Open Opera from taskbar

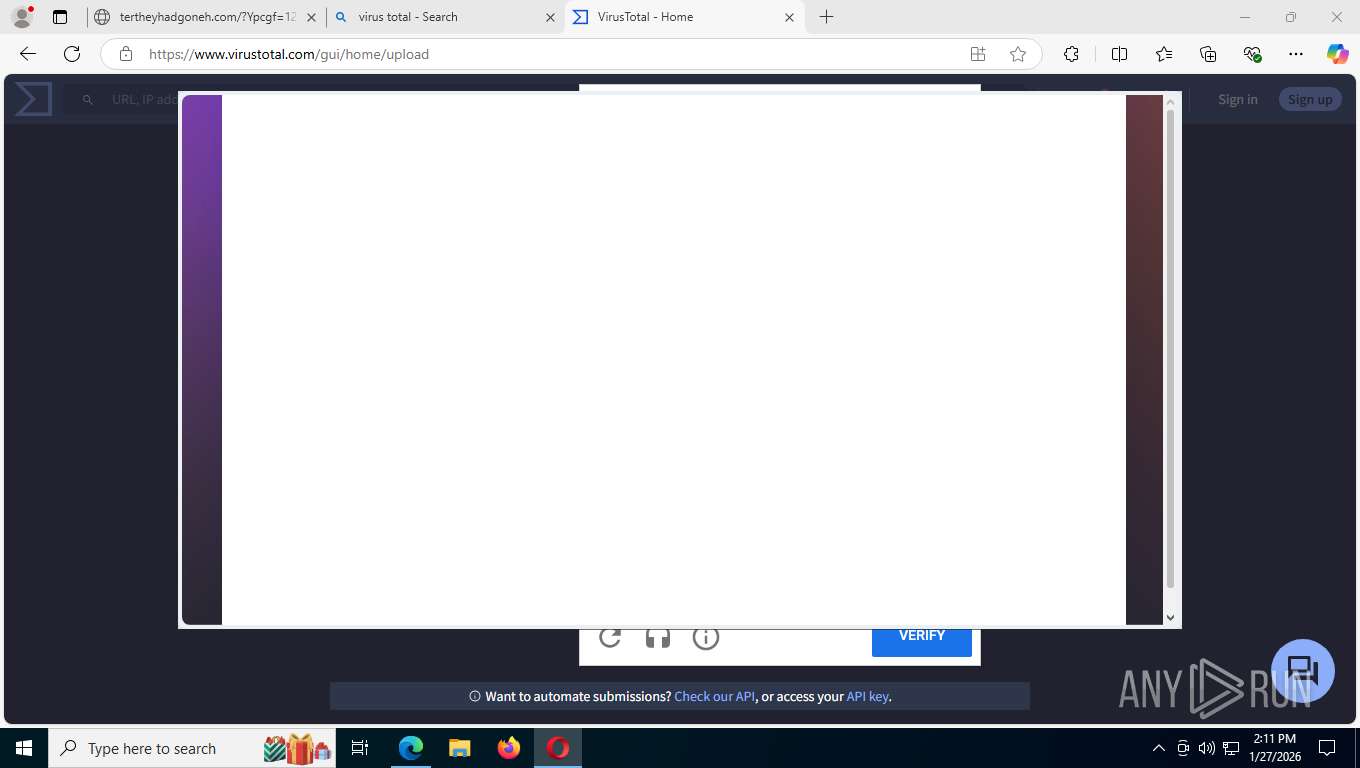click(558, 748)
